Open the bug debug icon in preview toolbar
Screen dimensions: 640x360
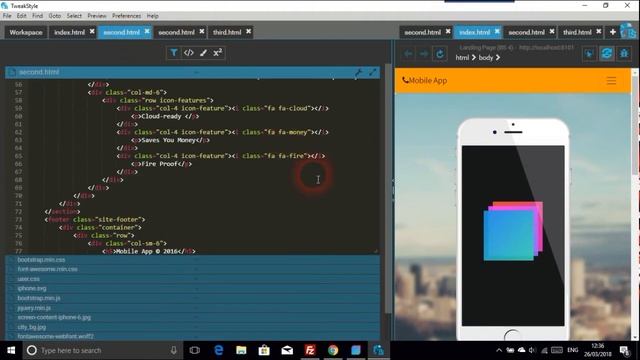624,54
